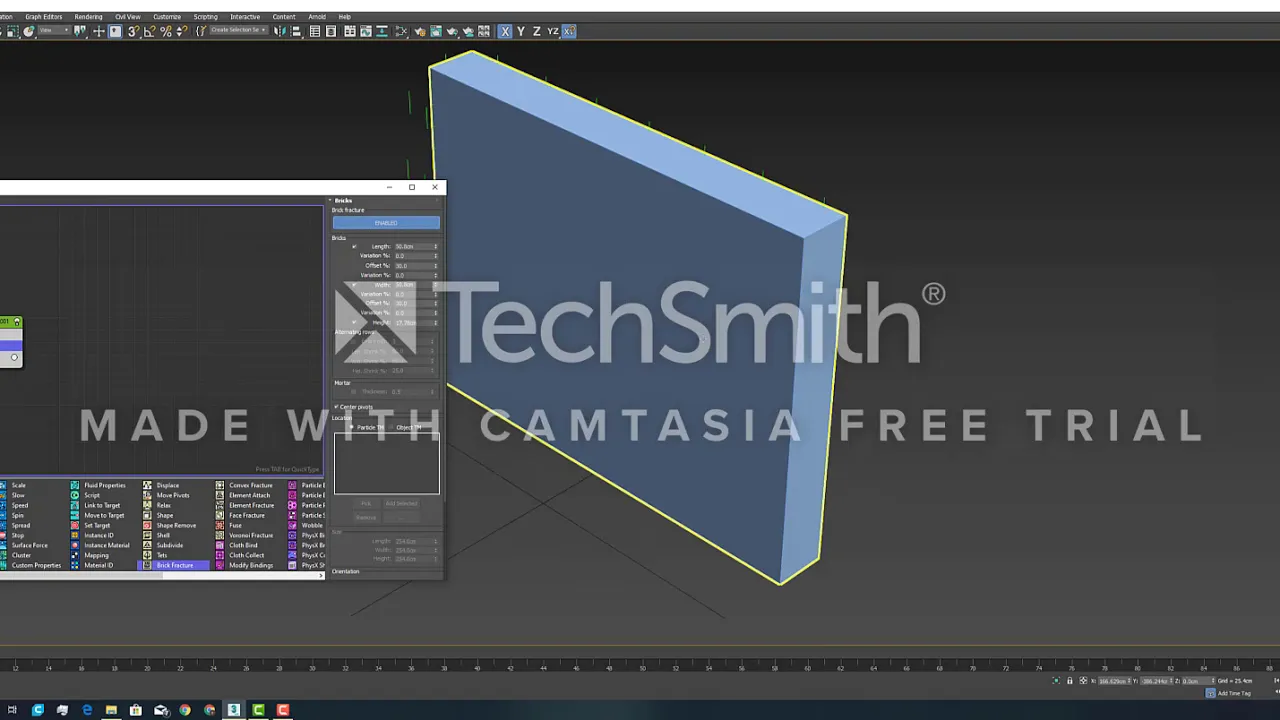Click the depot horizontal scrollbar
Screen dimensions: 1280x720
click(160, 575)
